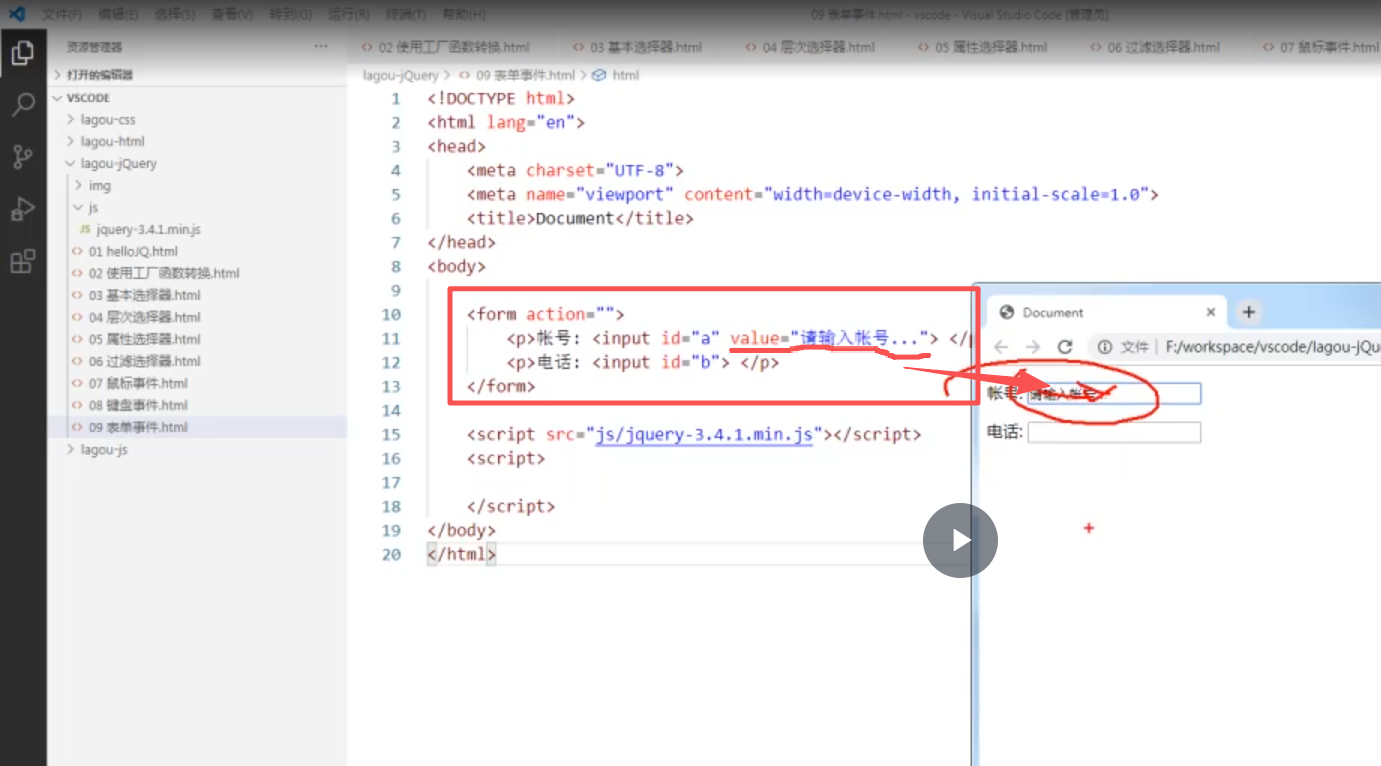Image resolution: width=1381 pixels, height=766 pixels.
Task: Open the Source Control panel
Action: tap(24, 156)
